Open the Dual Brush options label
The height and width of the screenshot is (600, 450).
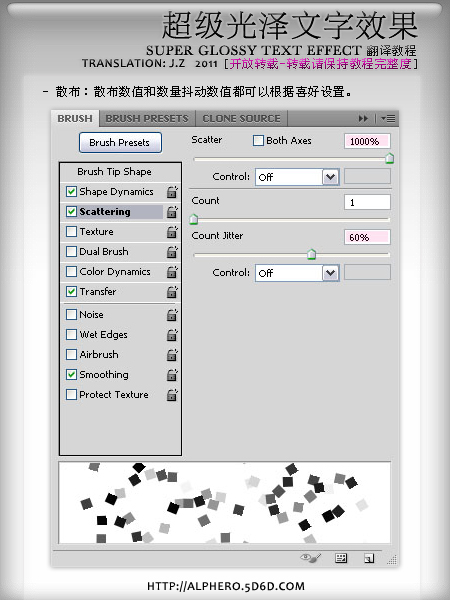pyautogui.click(x=104, y=251)
